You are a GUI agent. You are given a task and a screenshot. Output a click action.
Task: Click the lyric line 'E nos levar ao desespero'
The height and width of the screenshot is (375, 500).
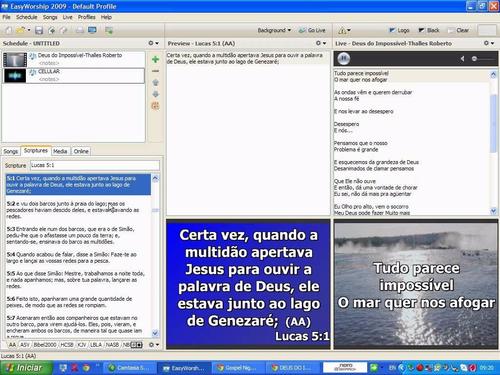click(364, 111)
